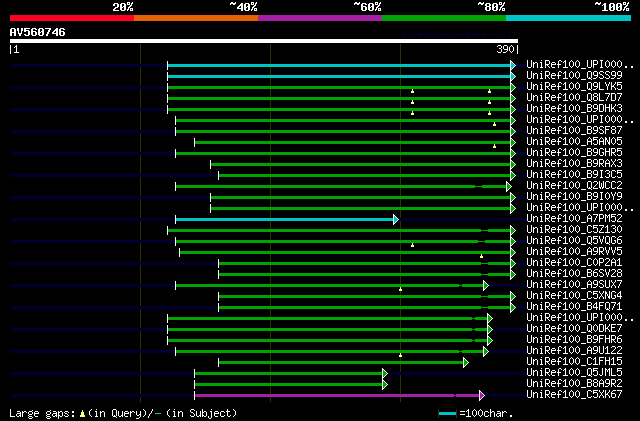
Task: Click the ~100% identity label
Action: pyautogui.click(x=611, y=7)
